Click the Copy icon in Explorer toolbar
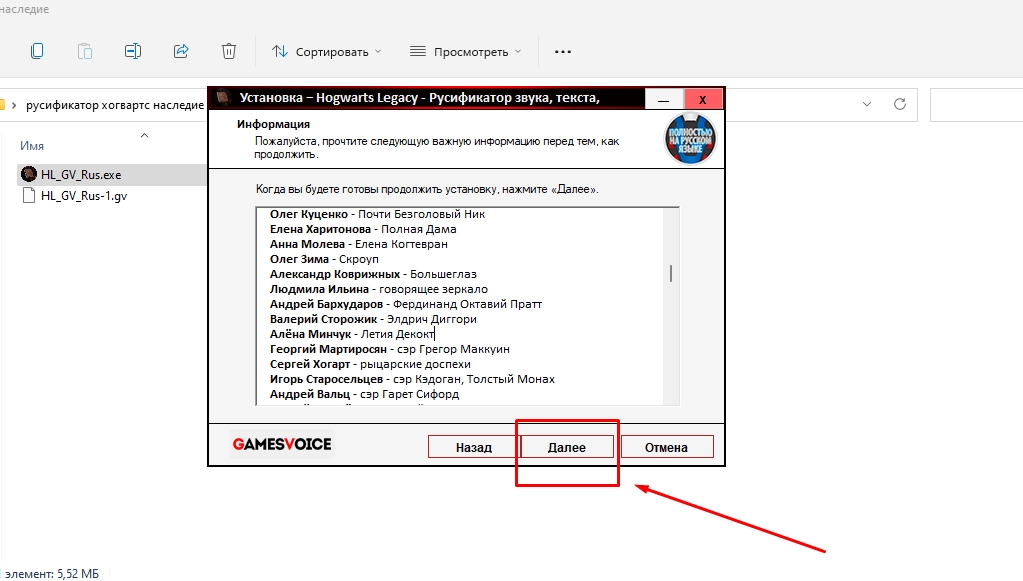 (37, 51)
